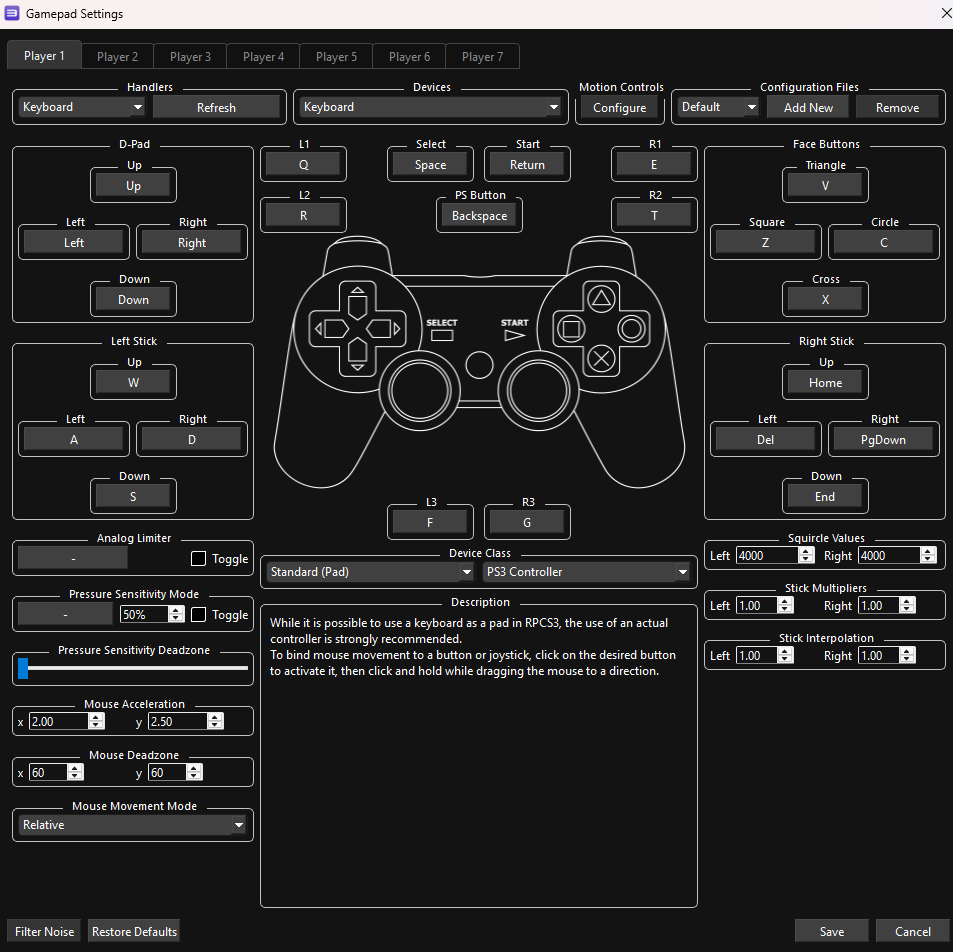The image size is (953, 952).
Task: Rebind the D-Pad Down button
Action: click(133, 300)
